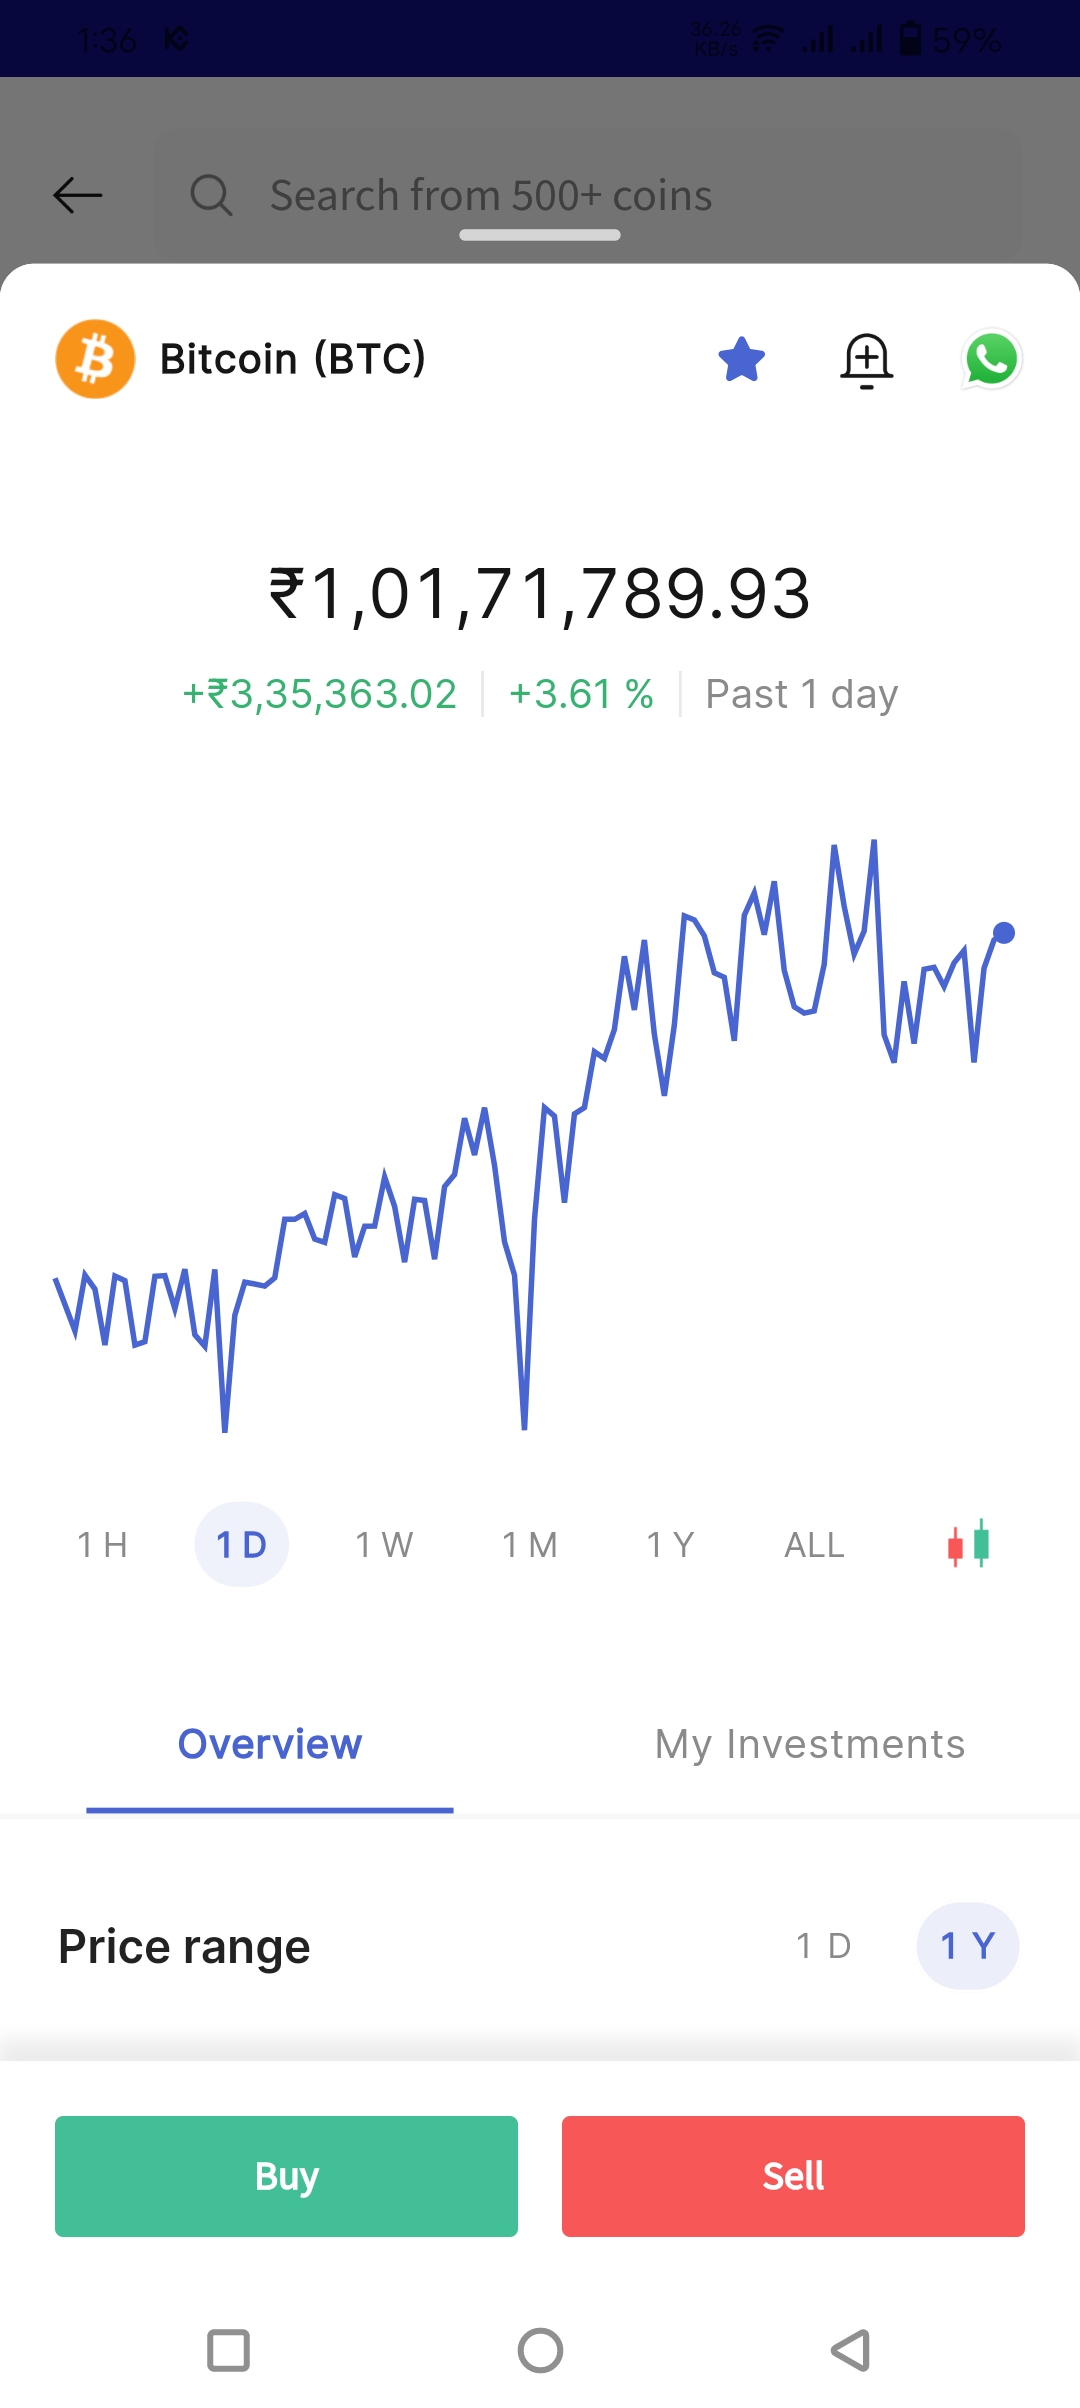The image size is (1080, 2408).
Task: Set Price range to 1 Y
Action: click(967, 1946)
